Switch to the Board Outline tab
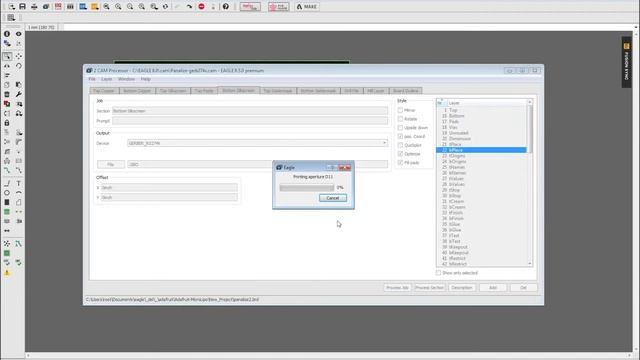 click(406, 91)
